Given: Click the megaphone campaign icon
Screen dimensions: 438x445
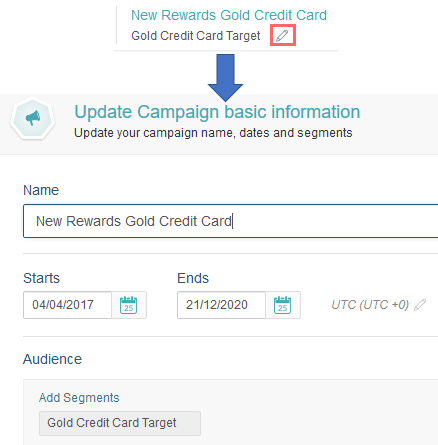Looking at the screenshot, I should point(33,118).
